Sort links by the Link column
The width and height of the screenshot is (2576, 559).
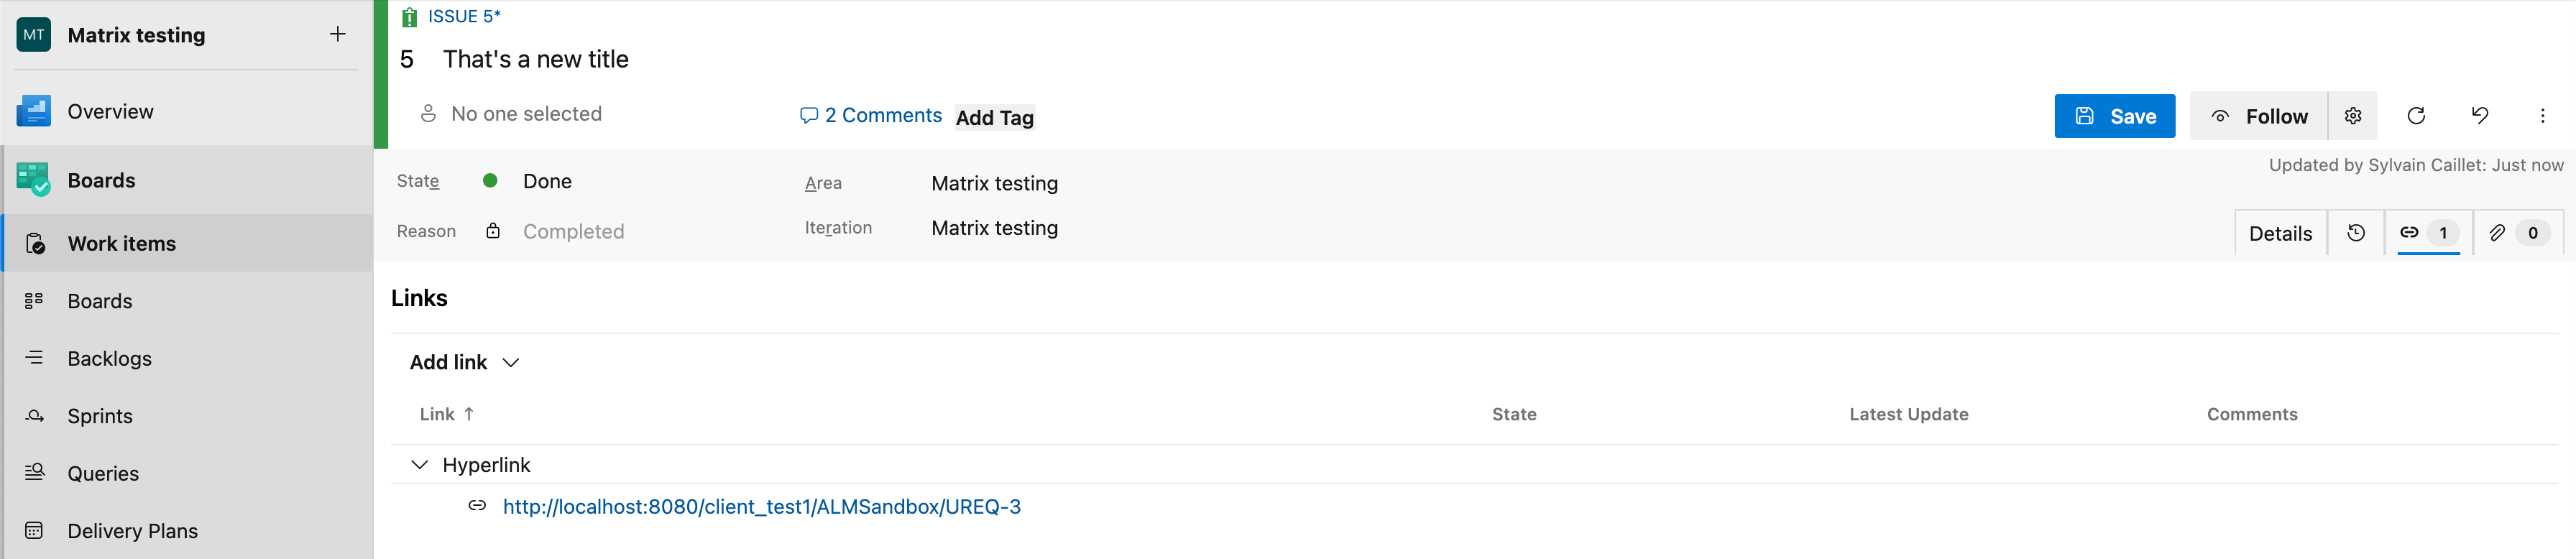pos(446,414)
